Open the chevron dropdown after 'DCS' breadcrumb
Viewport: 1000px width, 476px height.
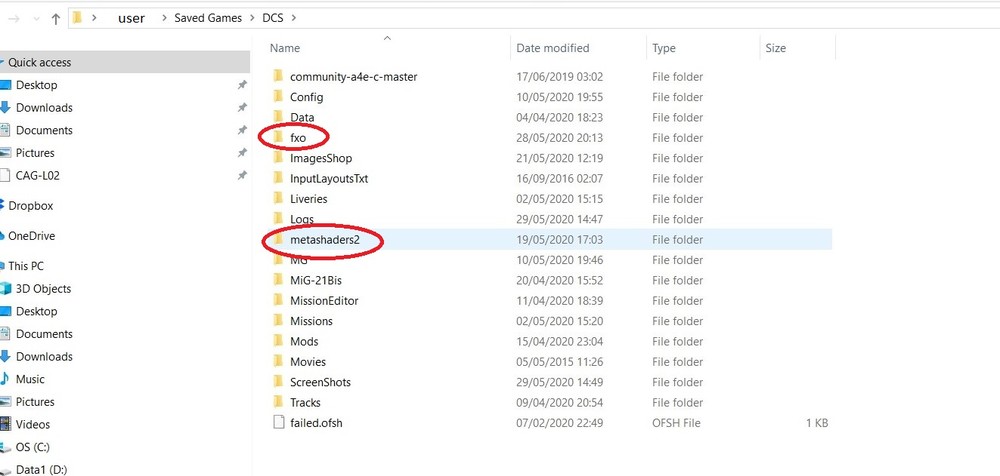[x=295, y=18]
